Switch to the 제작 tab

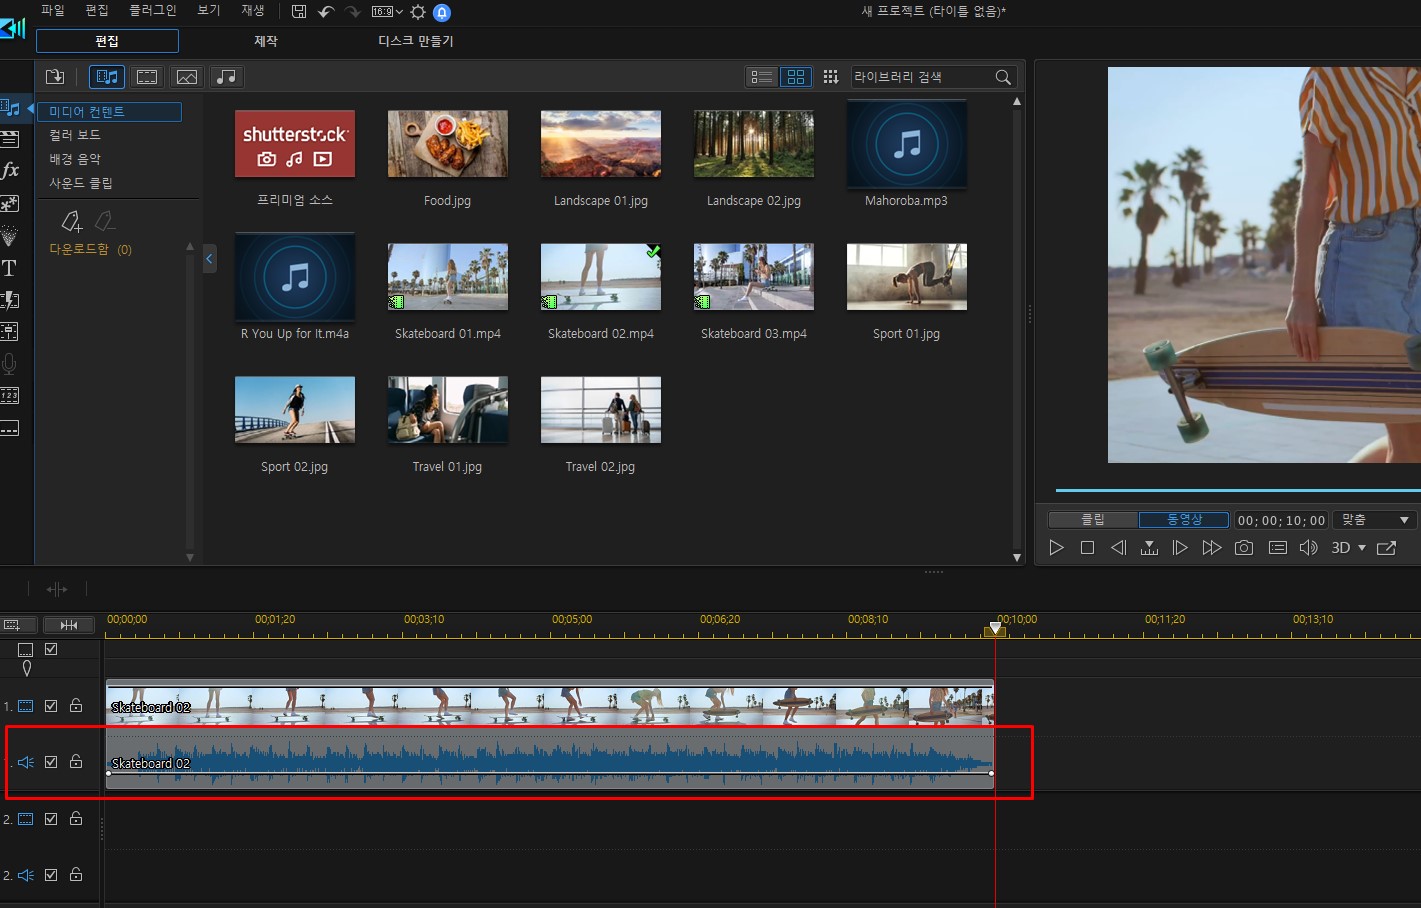pyautogui.click(x=265, y=41)
